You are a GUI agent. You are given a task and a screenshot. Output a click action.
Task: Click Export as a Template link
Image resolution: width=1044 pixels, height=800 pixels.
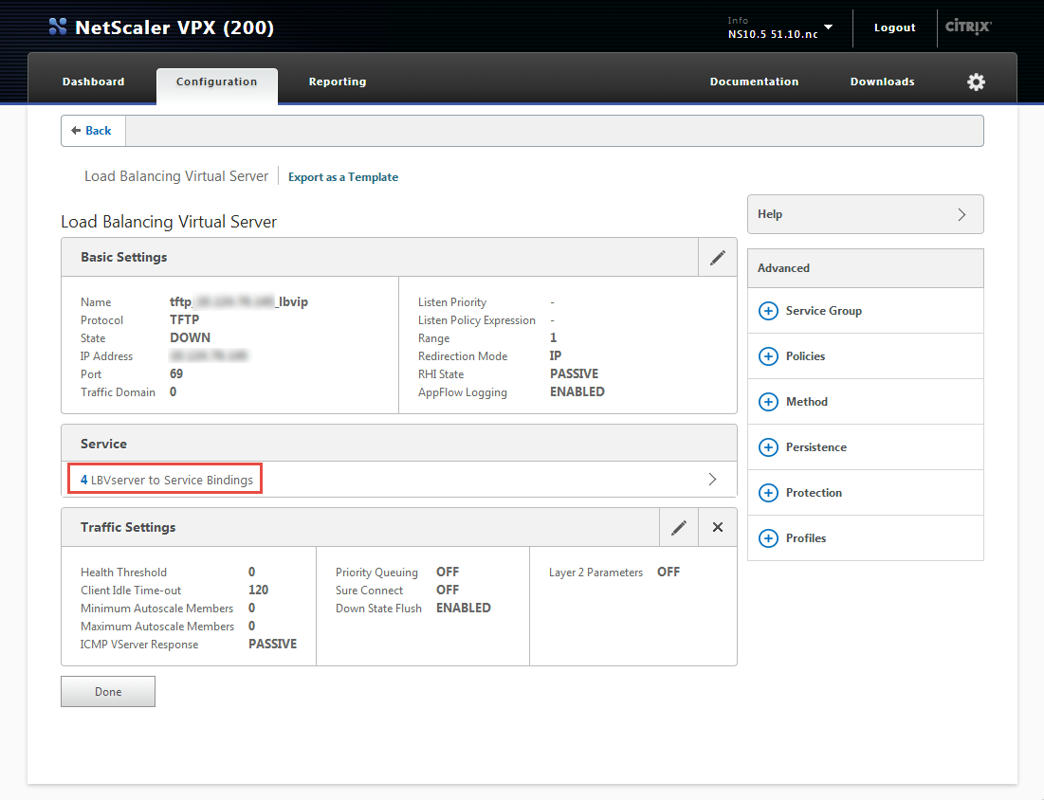click(343, 177)
